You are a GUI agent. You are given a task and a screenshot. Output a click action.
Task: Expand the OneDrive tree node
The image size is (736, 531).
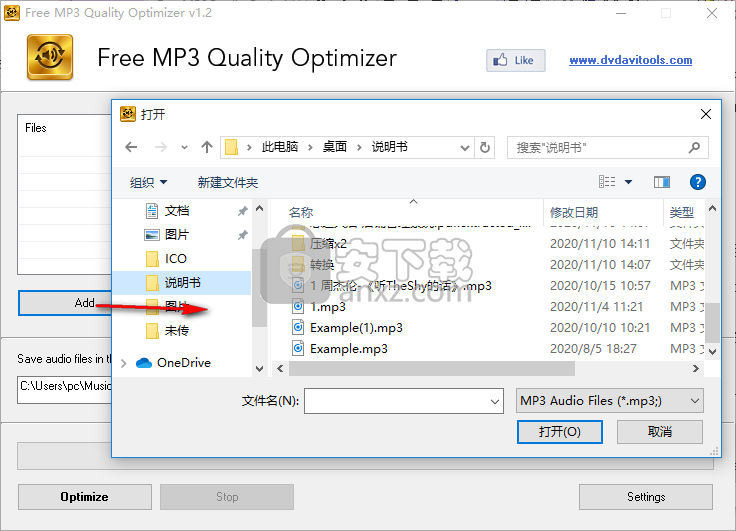(x=124, y=363)
